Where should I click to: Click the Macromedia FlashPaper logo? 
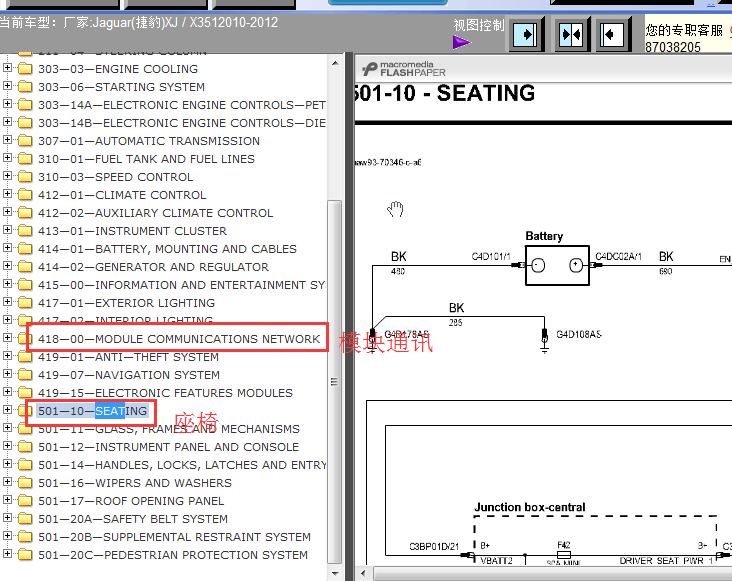click(404, 69)
